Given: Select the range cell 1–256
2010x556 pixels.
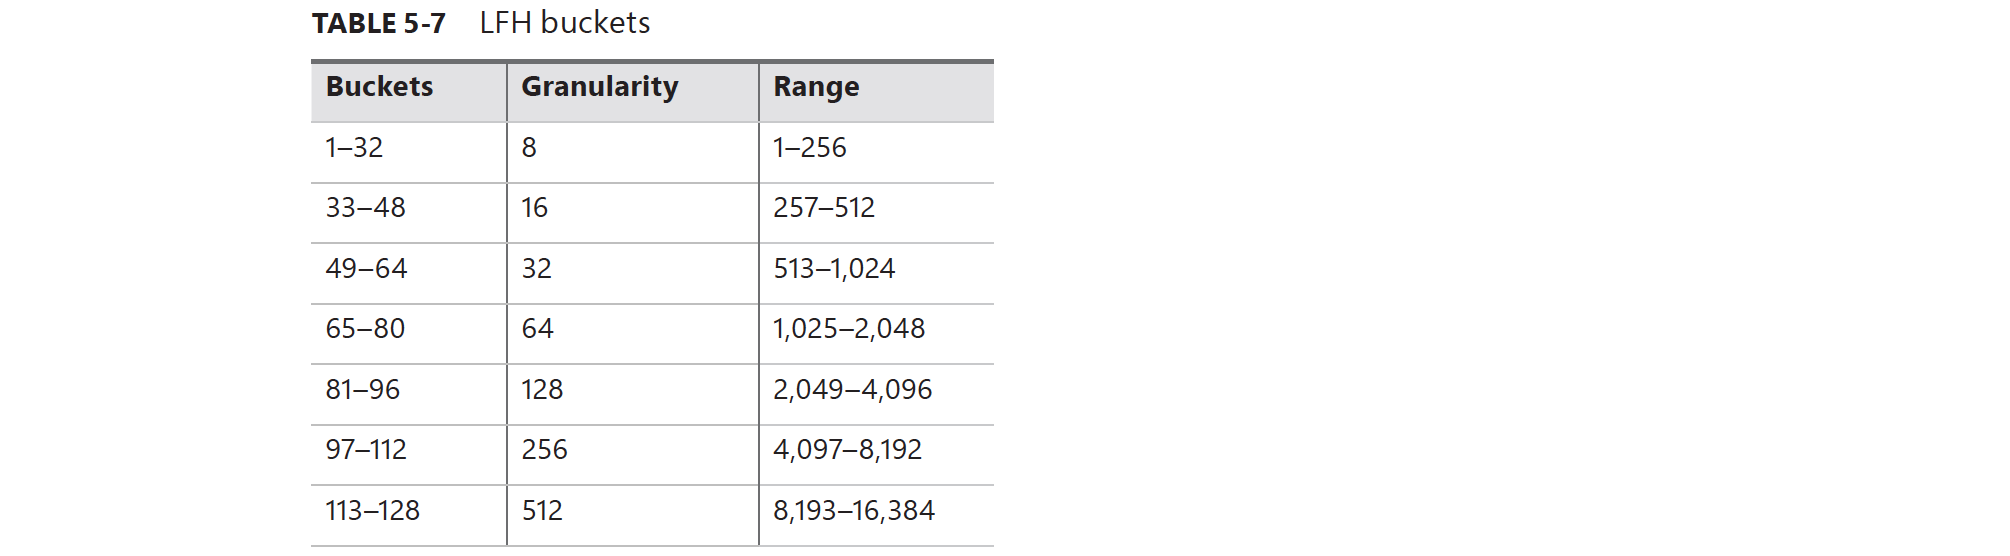Looking at the screenshot, I should [810, 148].
